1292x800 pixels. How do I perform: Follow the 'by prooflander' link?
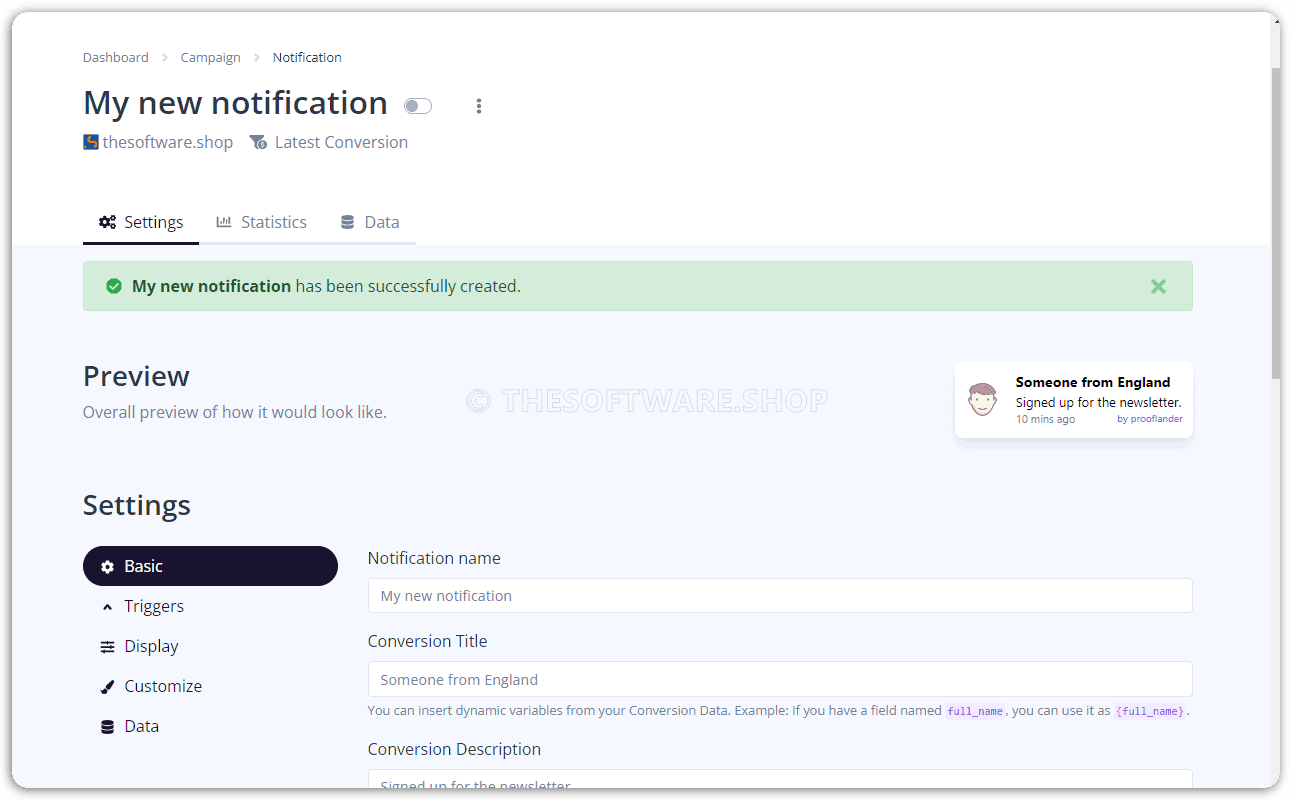[x=1150, y=419]
